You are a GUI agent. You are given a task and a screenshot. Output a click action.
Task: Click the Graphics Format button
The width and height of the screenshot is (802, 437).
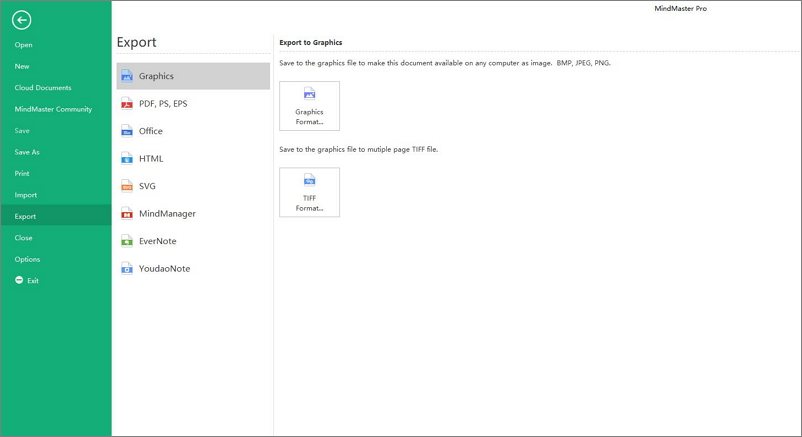[x=309, y=106]
